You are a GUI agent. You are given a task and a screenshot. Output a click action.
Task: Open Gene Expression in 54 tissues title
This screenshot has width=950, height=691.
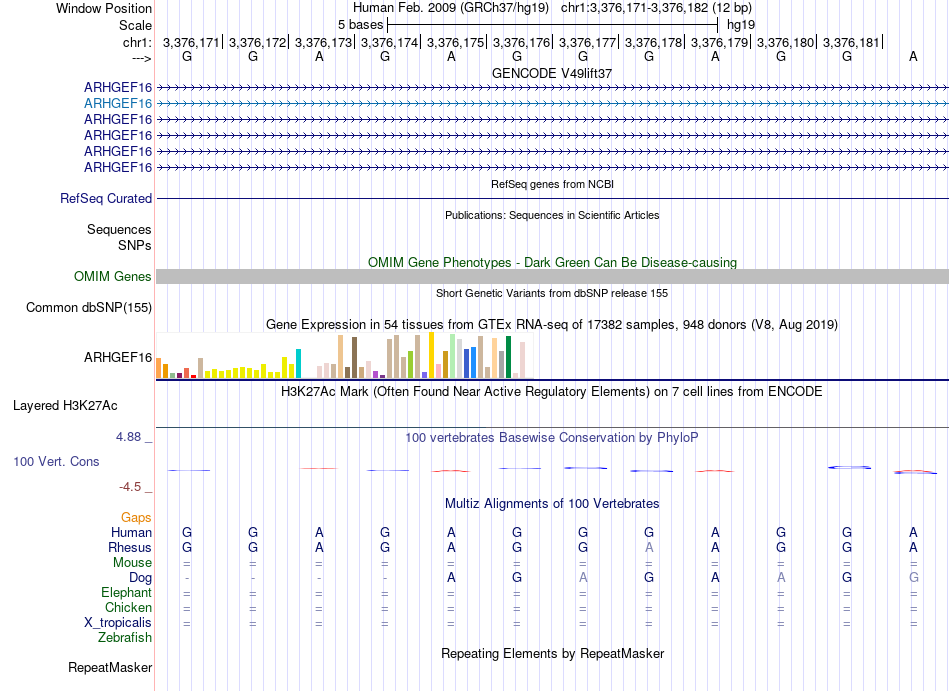[552, 325]
